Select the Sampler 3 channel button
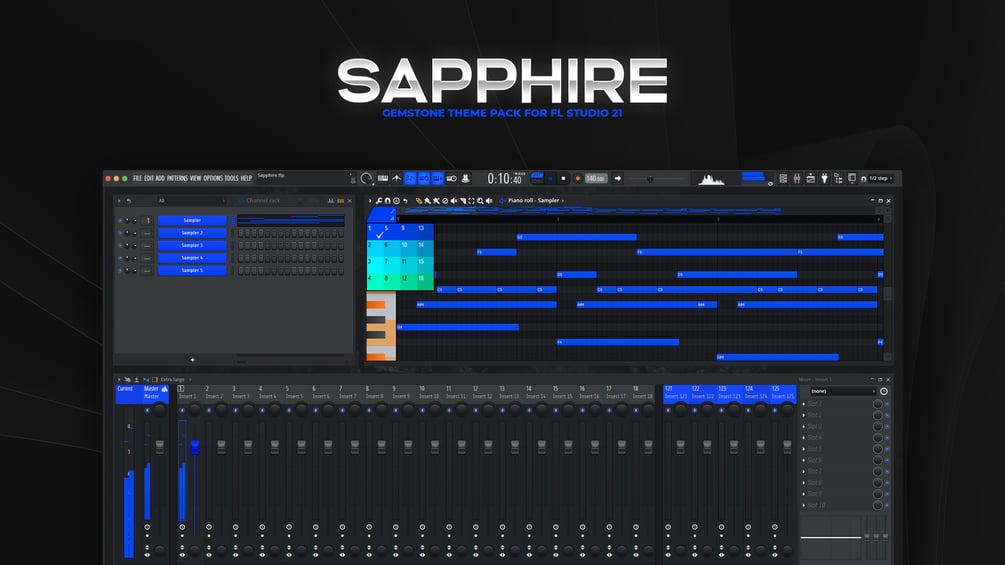The height and width of the screenshot is (565, 1005). (x=192, y=245)
